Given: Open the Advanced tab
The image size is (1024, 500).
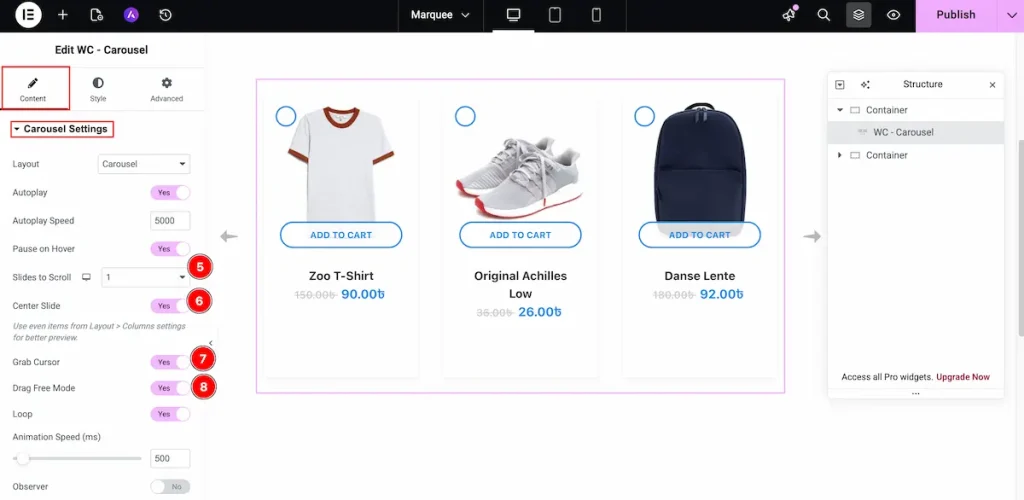Looking at the screenshot, I should (166, 89).
